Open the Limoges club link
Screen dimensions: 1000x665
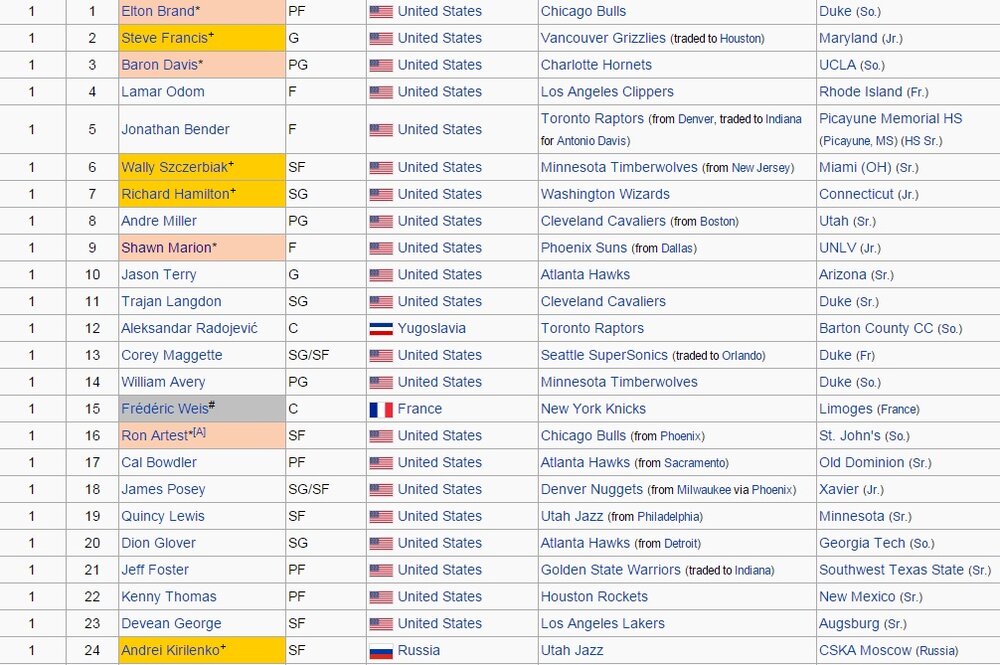pyautogui.click(x=846, y=408)
